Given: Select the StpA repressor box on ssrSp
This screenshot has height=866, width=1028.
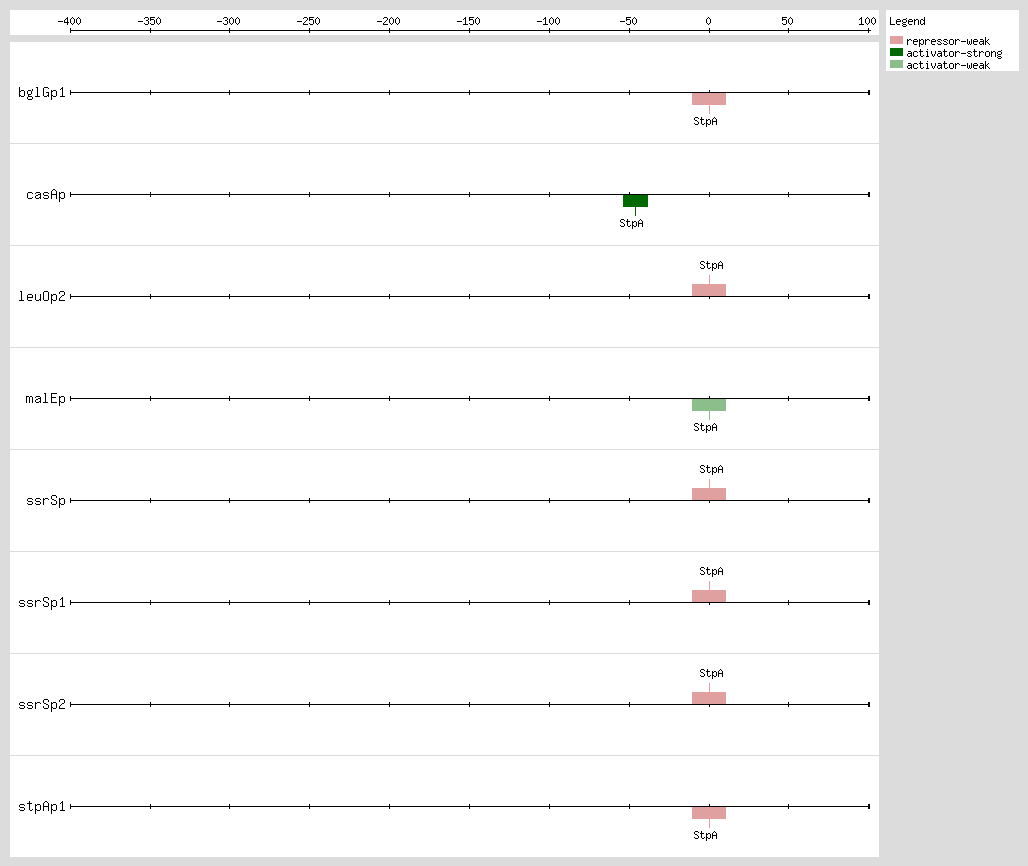Looking at the screenshot, I should (x=709, y=494).
